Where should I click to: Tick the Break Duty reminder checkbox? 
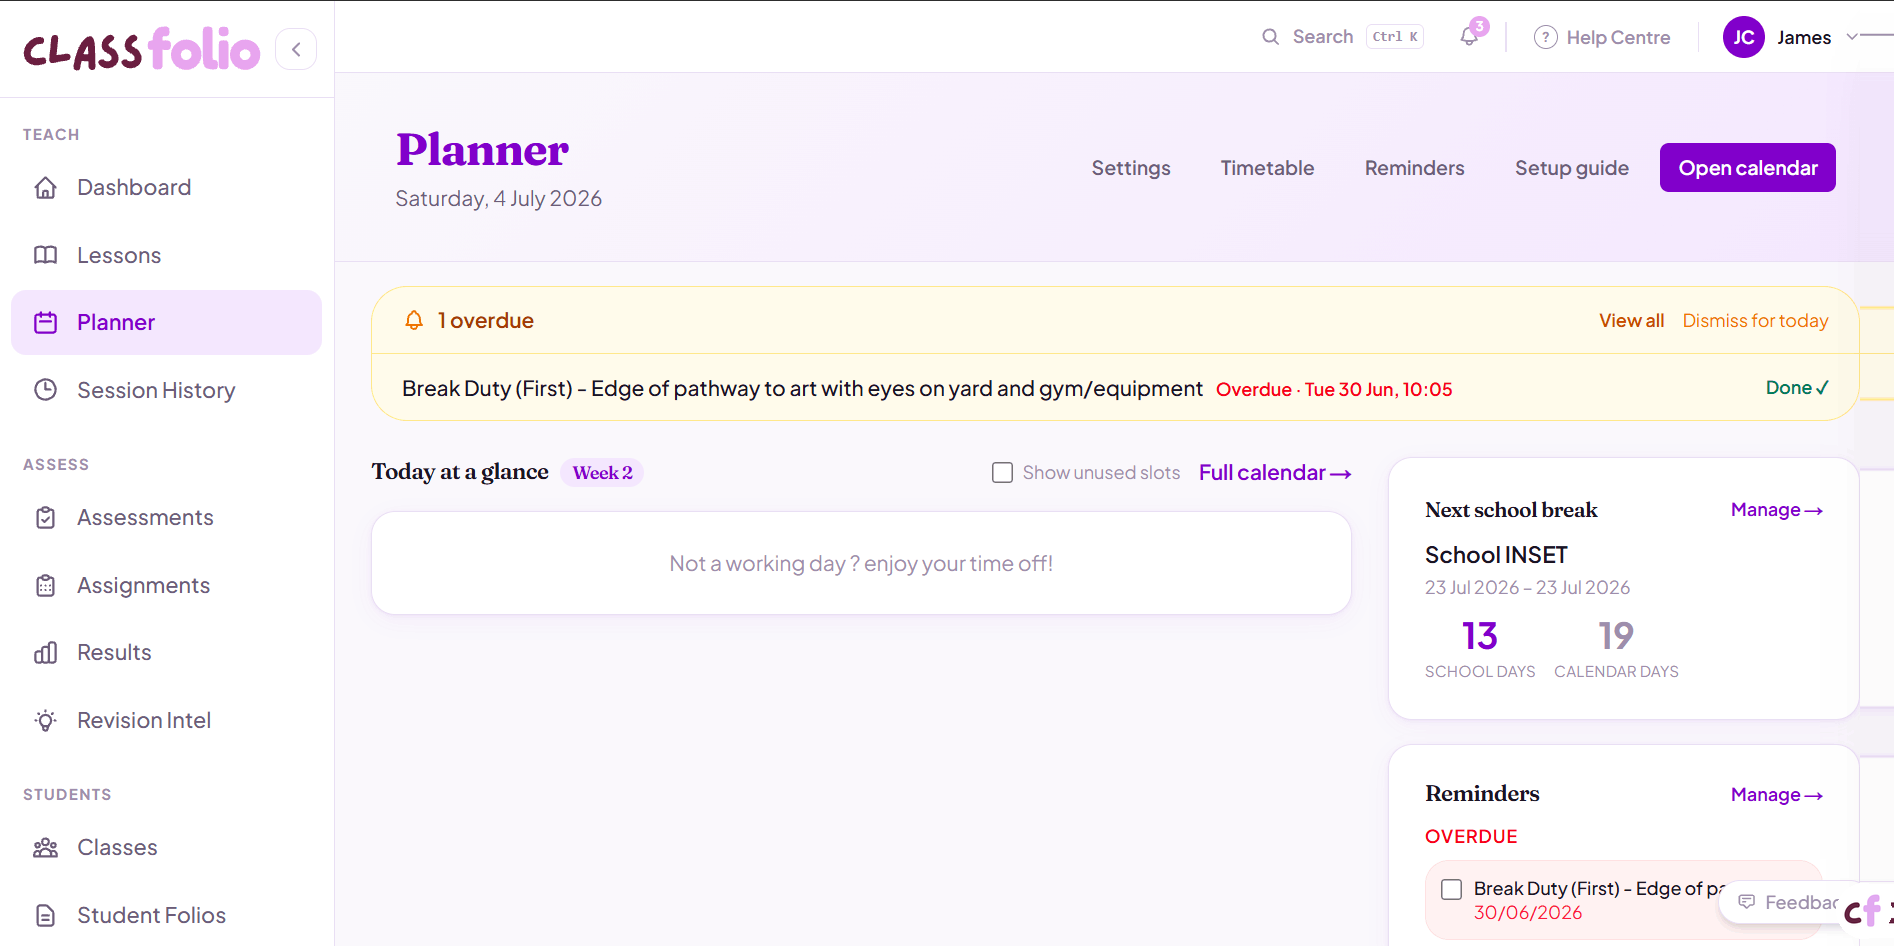(x=1451, y=889)
